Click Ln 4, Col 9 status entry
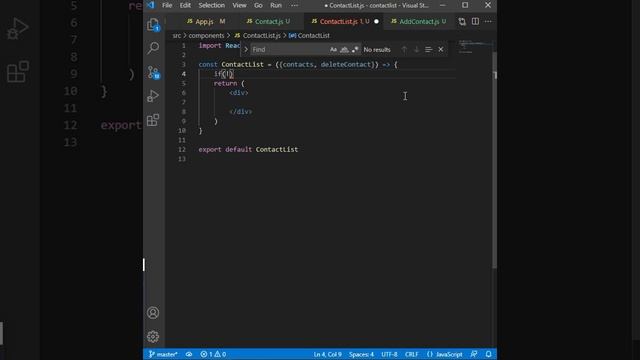 point(327,354)
